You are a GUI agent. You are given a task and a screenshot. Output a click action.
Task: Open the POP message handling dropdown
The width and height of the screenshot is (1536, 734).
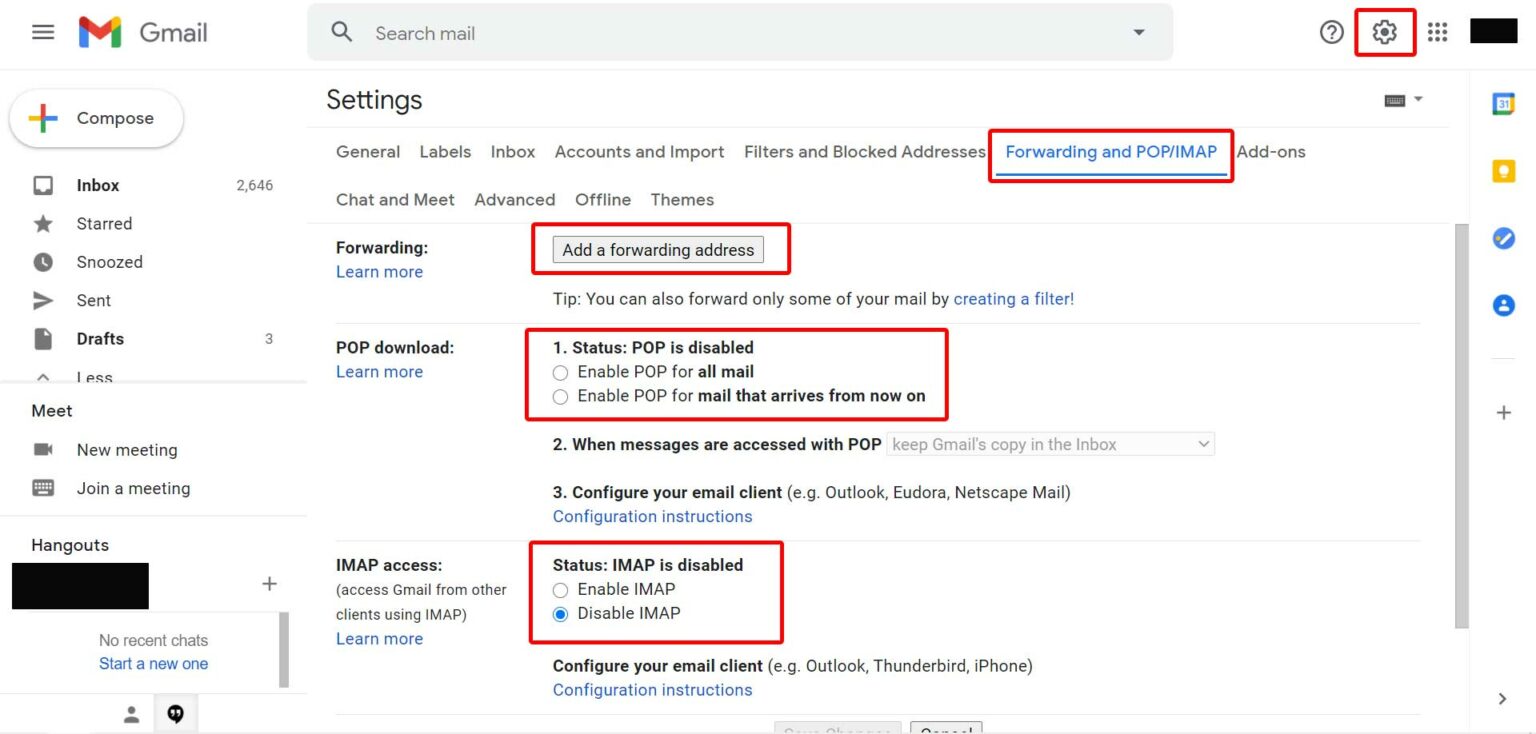coord(1050,444)
